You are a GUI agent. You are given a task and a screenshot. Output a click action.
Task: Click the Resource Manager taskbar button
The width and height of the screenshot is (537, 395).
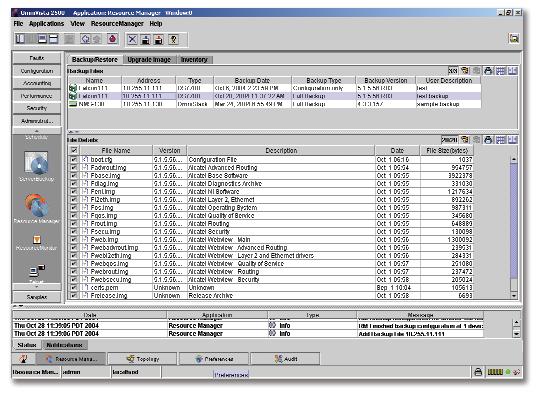click(71, 359)
